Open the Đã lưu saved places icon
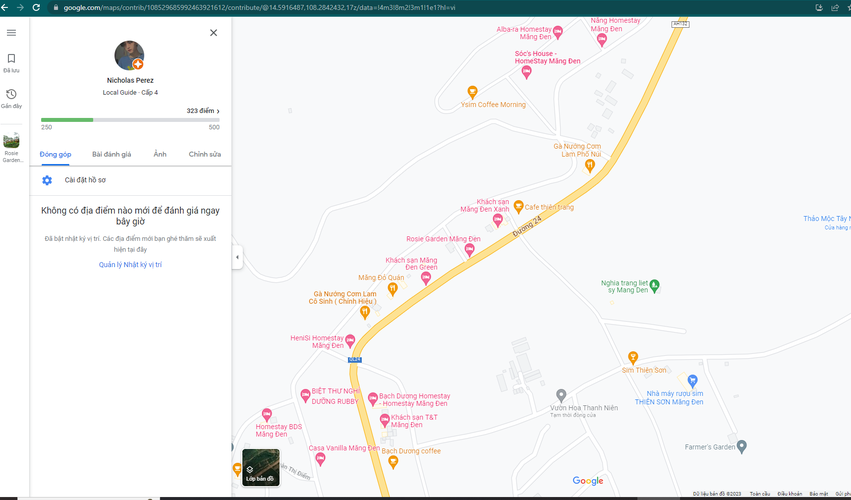The height and width of the screenshot is (500, 851). coord(11,59)
